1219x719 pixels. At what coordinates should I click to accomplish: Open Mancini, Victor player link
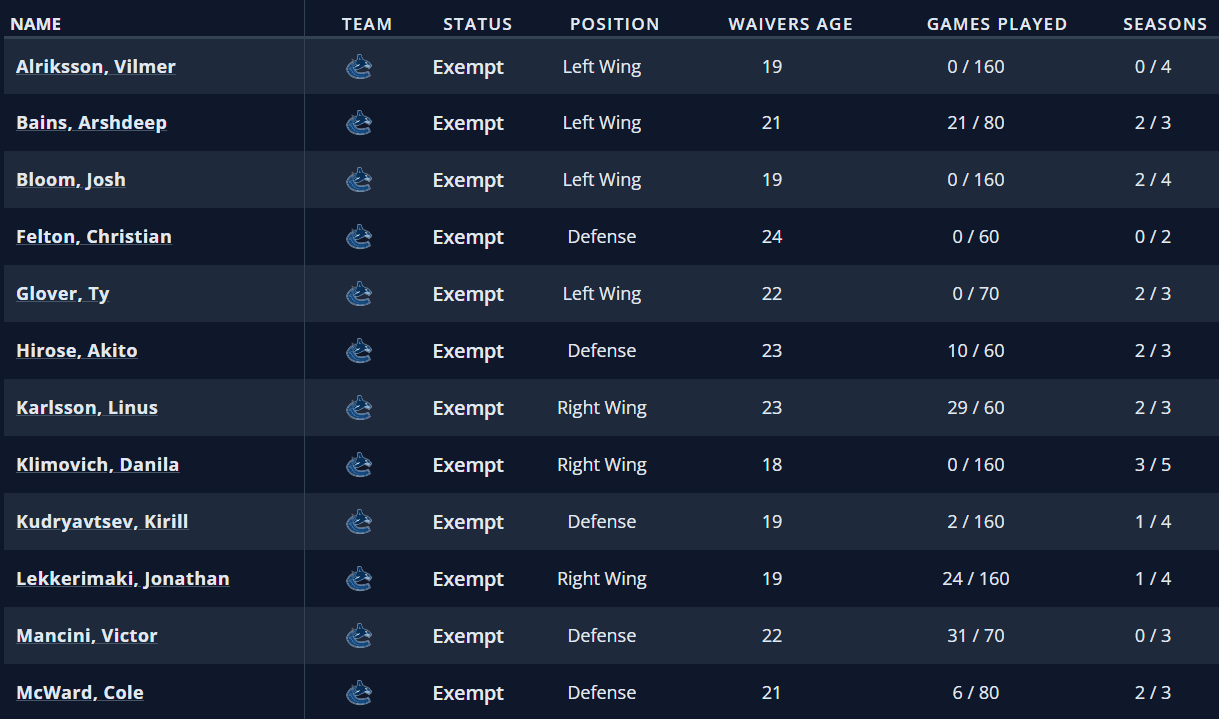tap(87, 636)
